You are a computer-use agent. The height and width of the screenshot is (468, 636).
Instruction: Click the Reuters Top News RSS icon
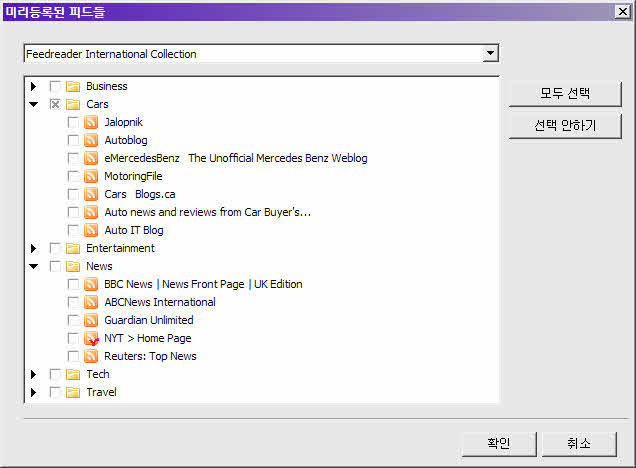(x=91, y=356)
